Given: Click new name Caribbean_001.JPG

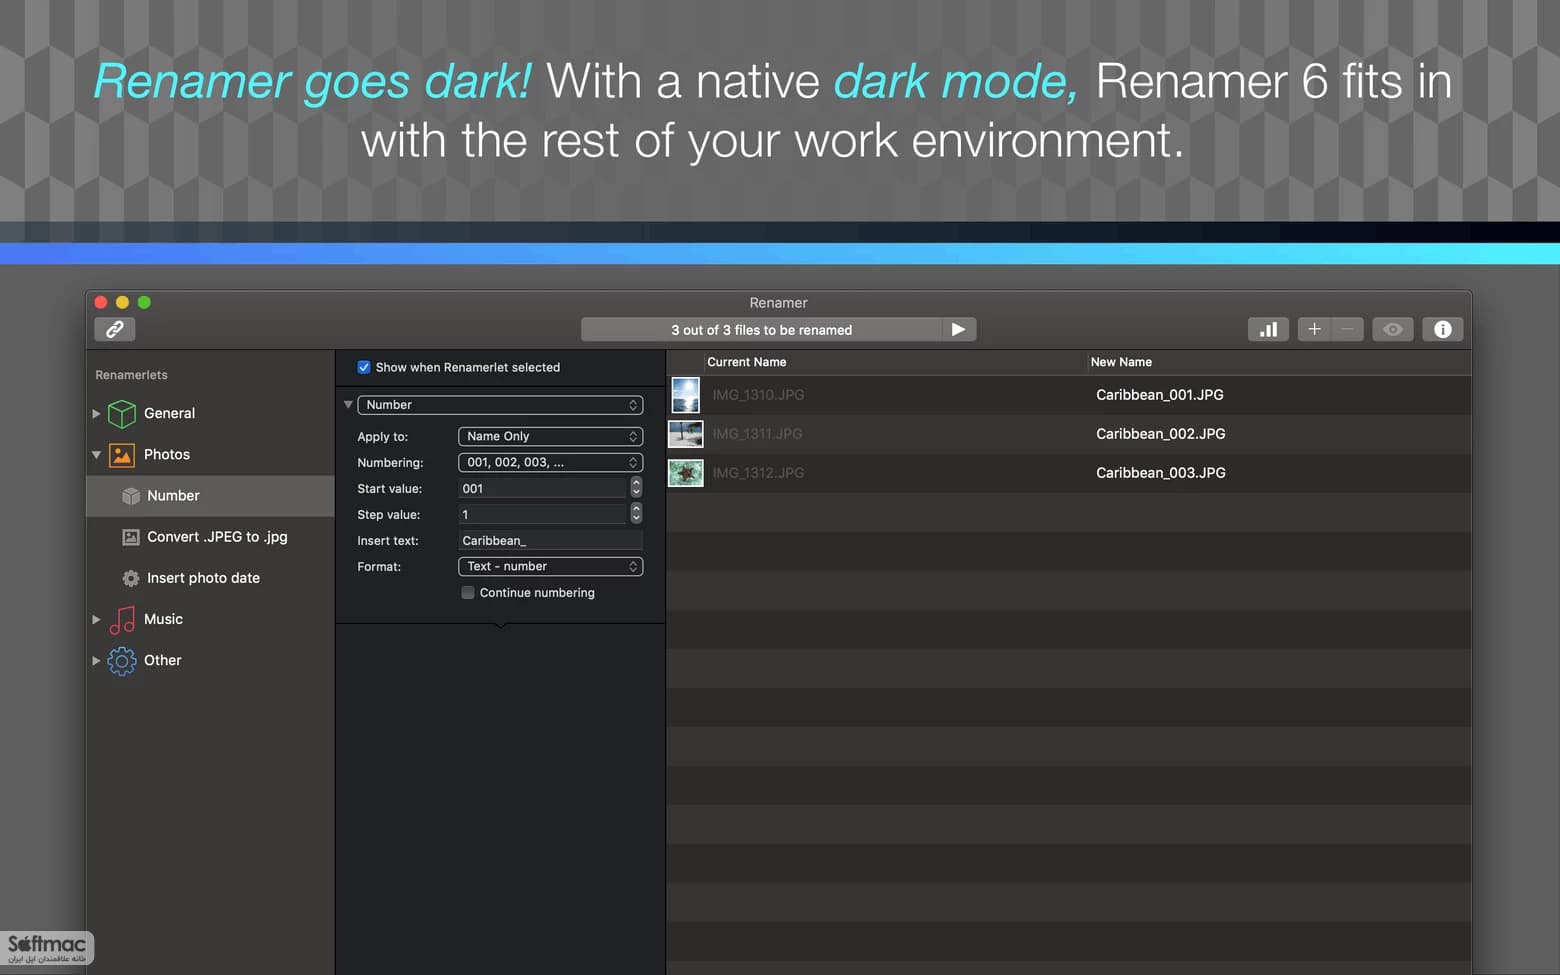Looking at the screenshot, I should 1160,395.
